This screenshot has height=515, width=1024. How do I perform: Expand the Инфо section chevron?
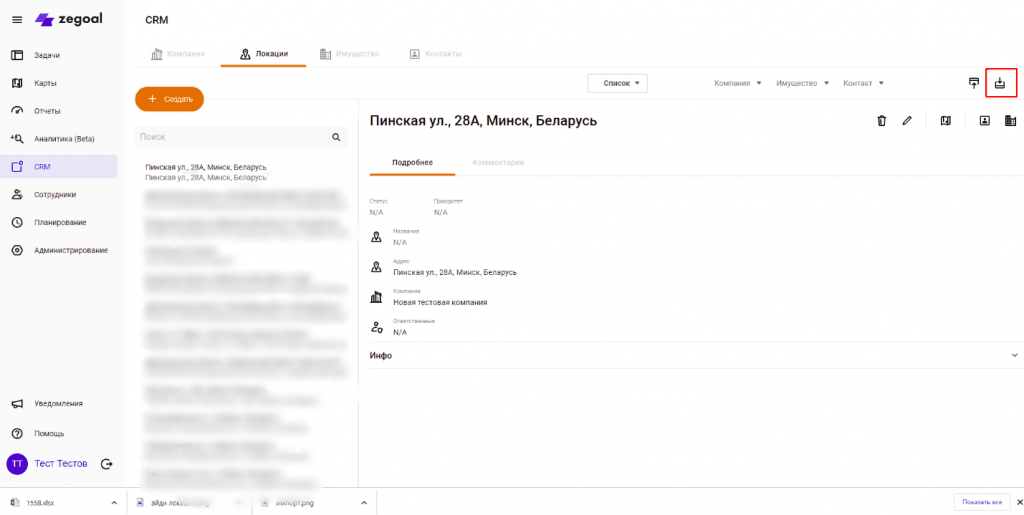[1014, 355]
